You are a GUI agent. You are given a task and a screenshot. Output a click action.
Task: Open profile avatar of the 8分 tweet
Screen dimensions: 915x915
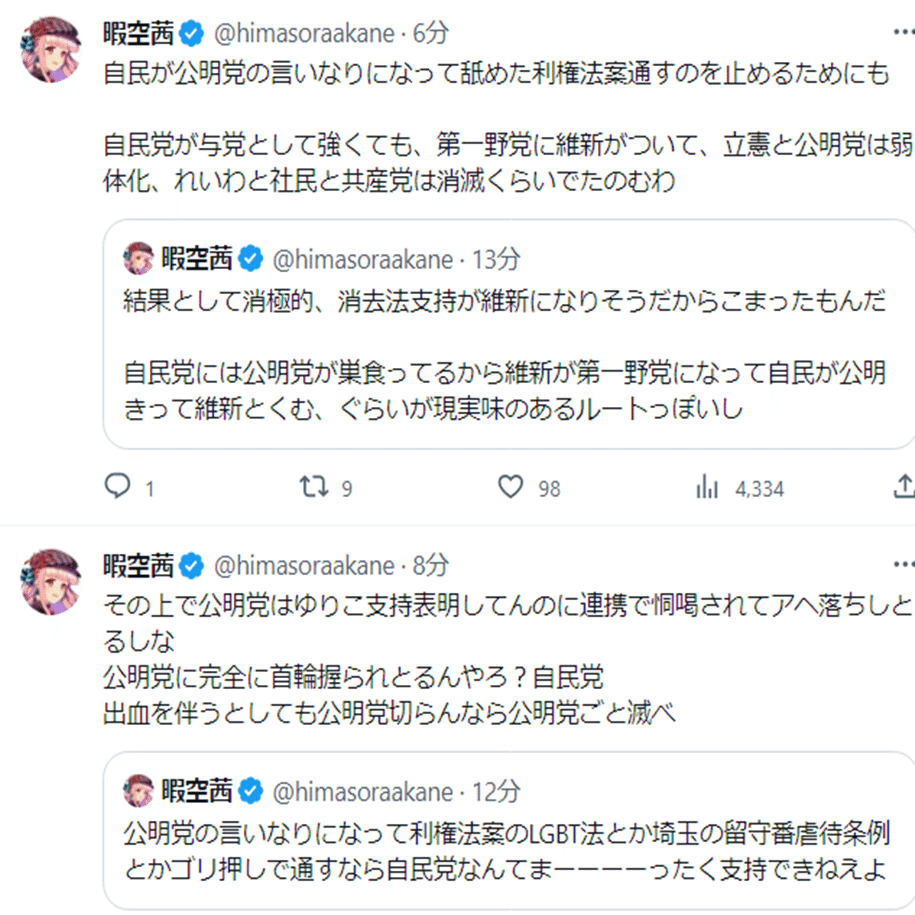51,581
